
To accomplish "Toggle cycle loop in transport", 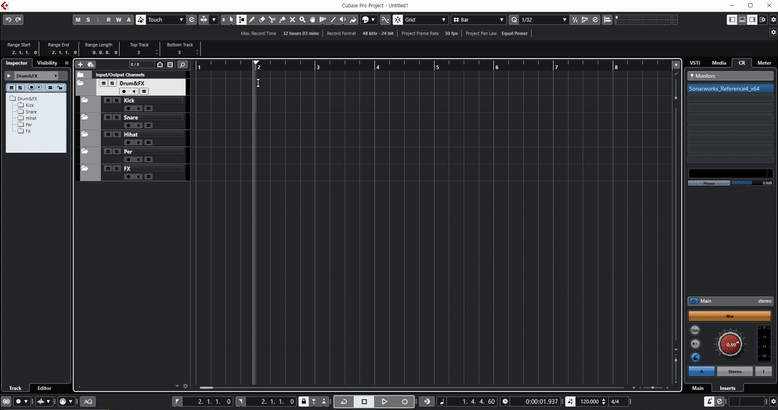I will [343, 402].
